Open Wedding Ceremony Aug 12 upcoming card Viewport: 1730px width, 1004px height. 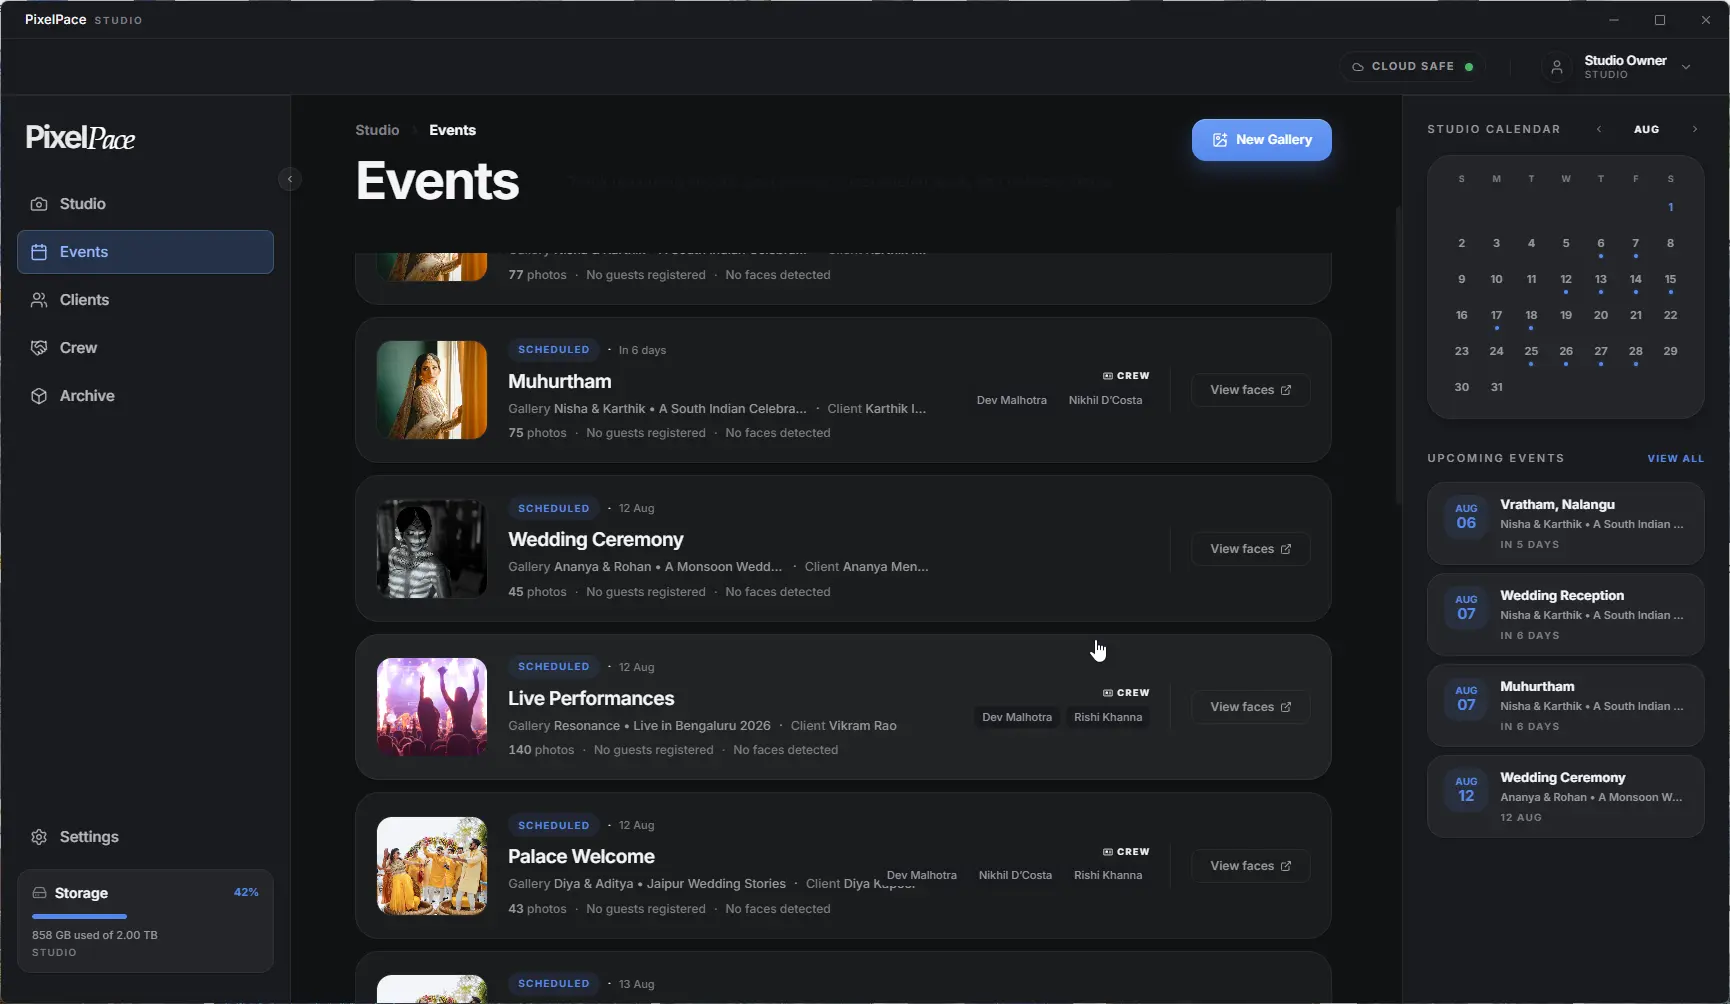tap(1565, 797)
